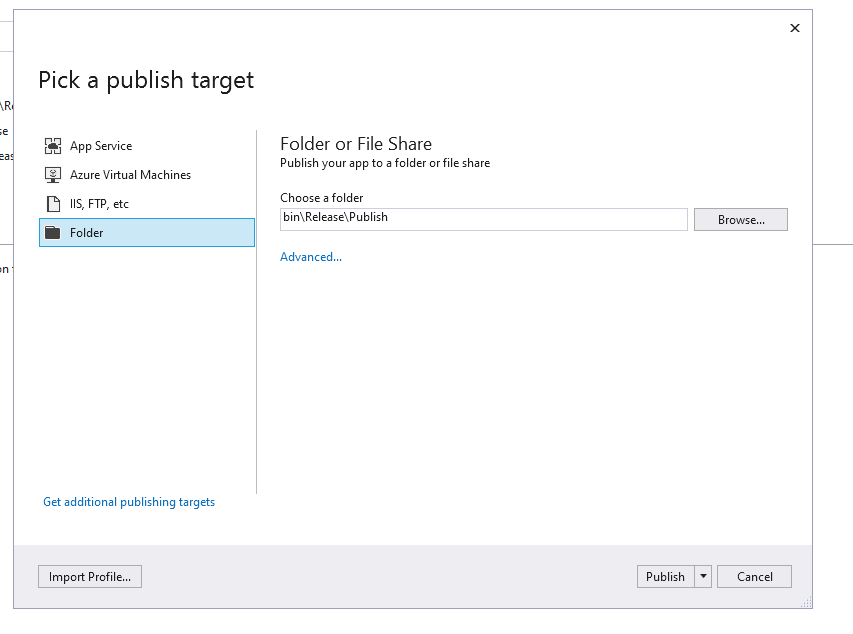Follow the Get additional publishing targets link
853x634 pixels.
point(129,502)
